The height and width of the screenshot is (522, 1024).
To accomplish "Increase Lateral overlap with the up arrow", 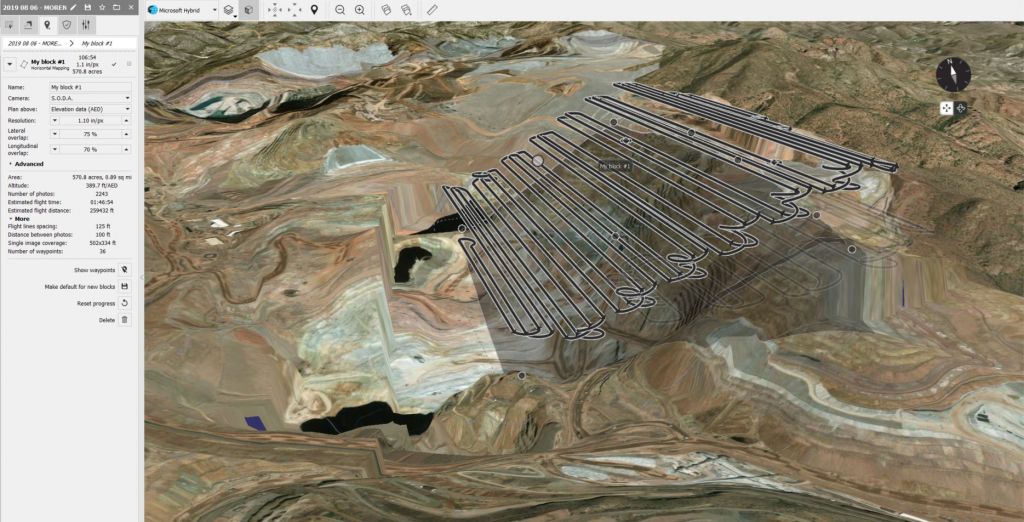I will 127,134.
